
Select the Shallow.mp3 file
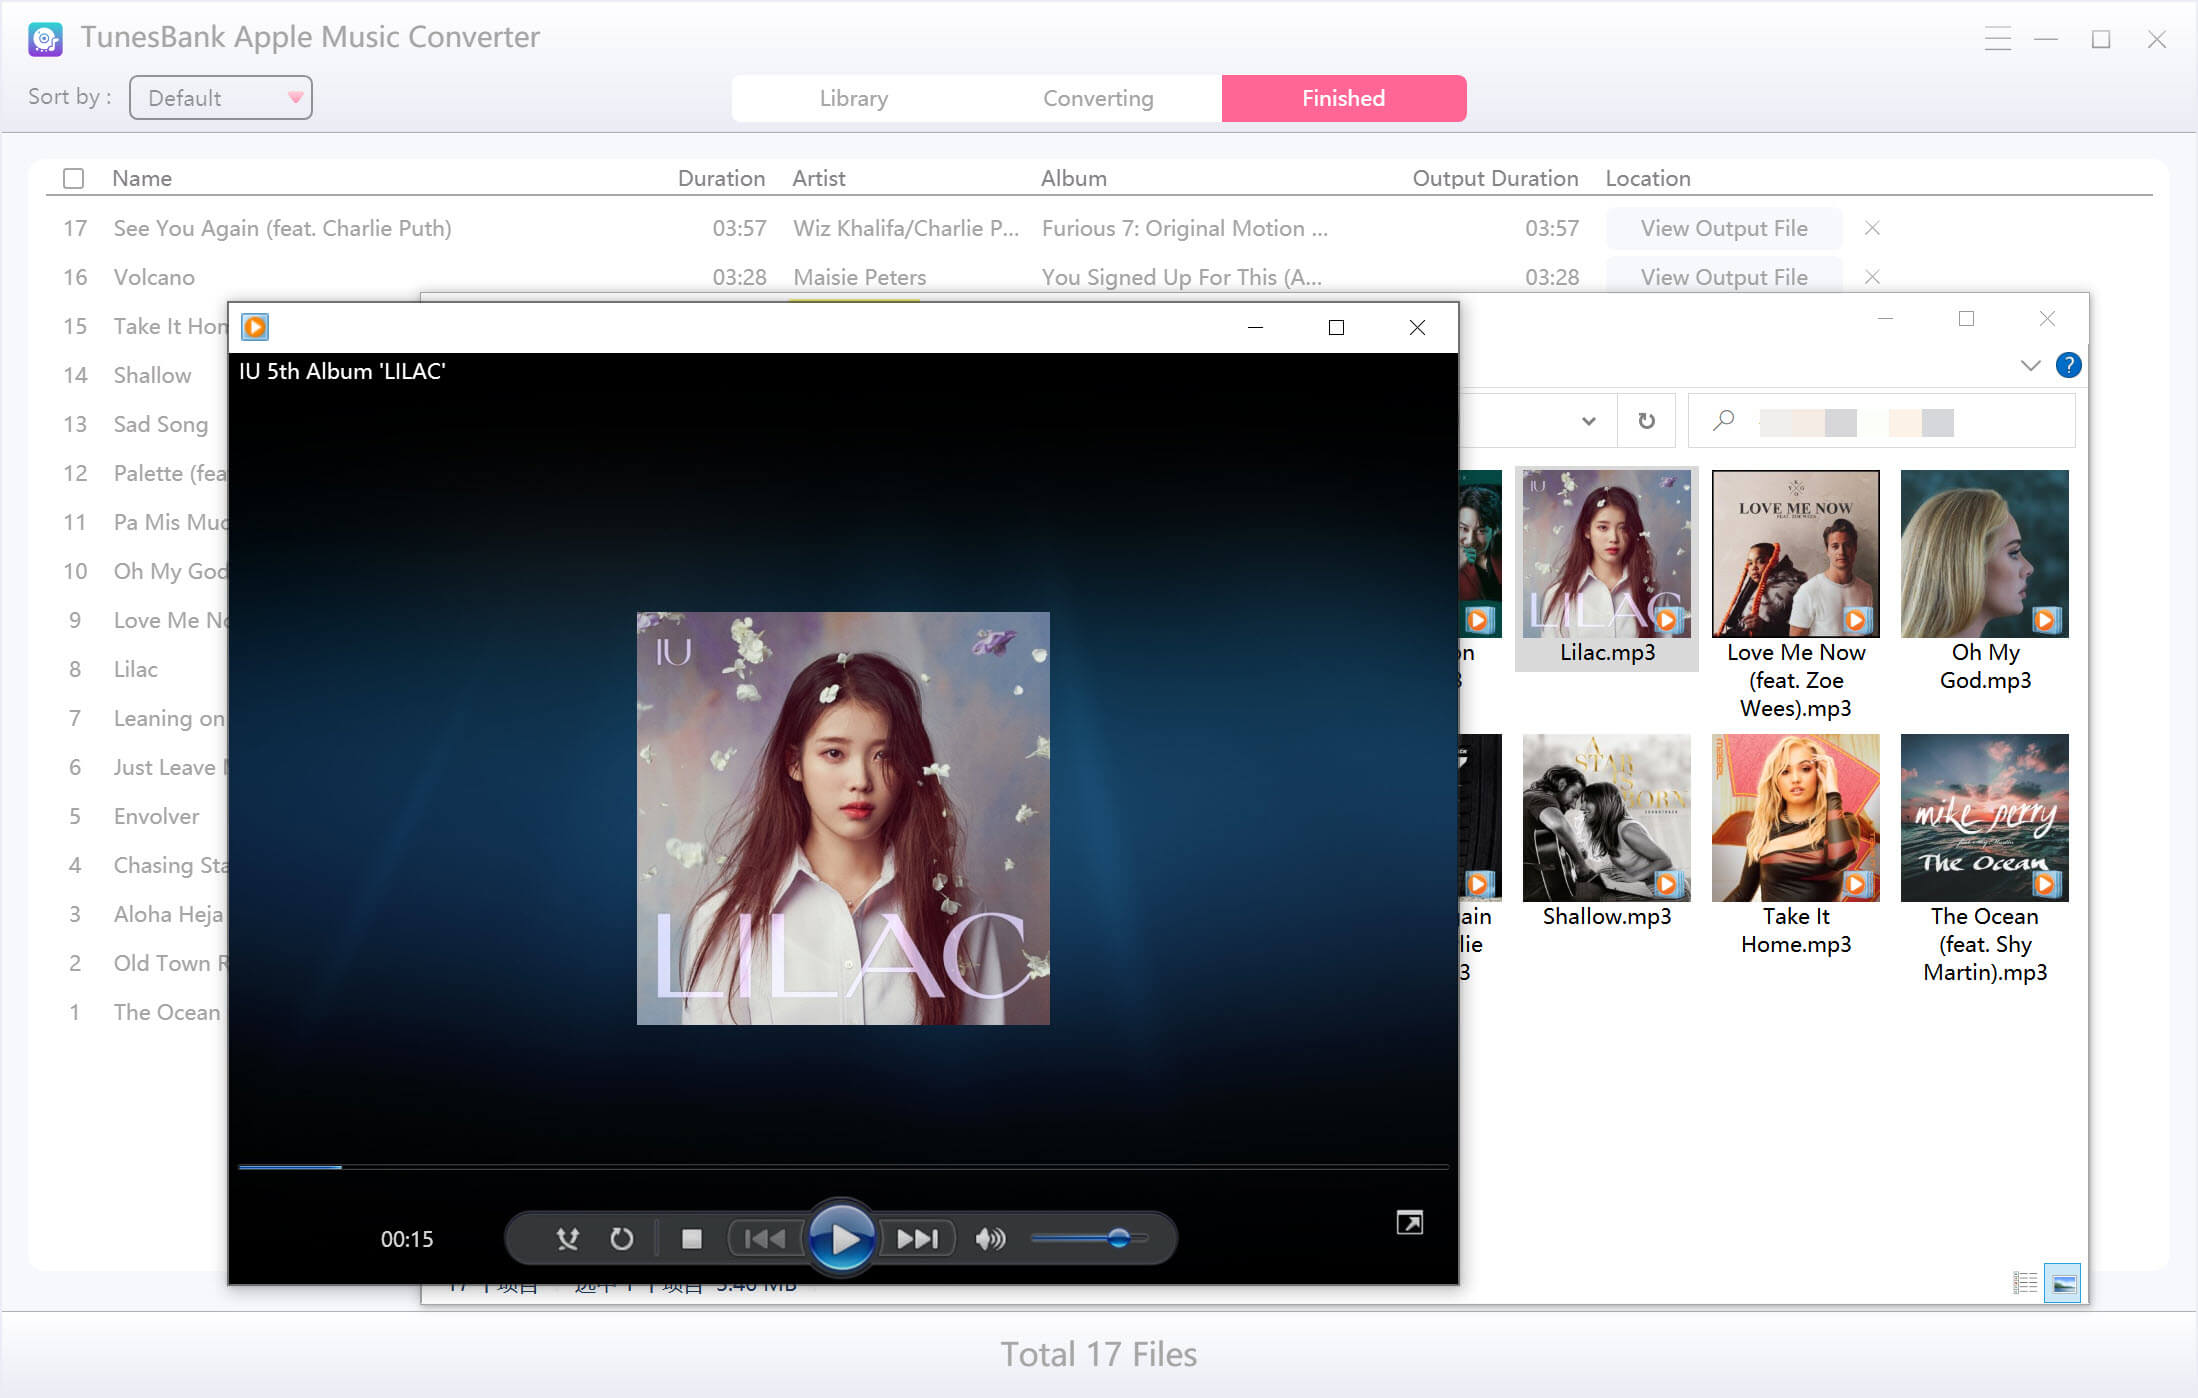[x=1607, y=832]
